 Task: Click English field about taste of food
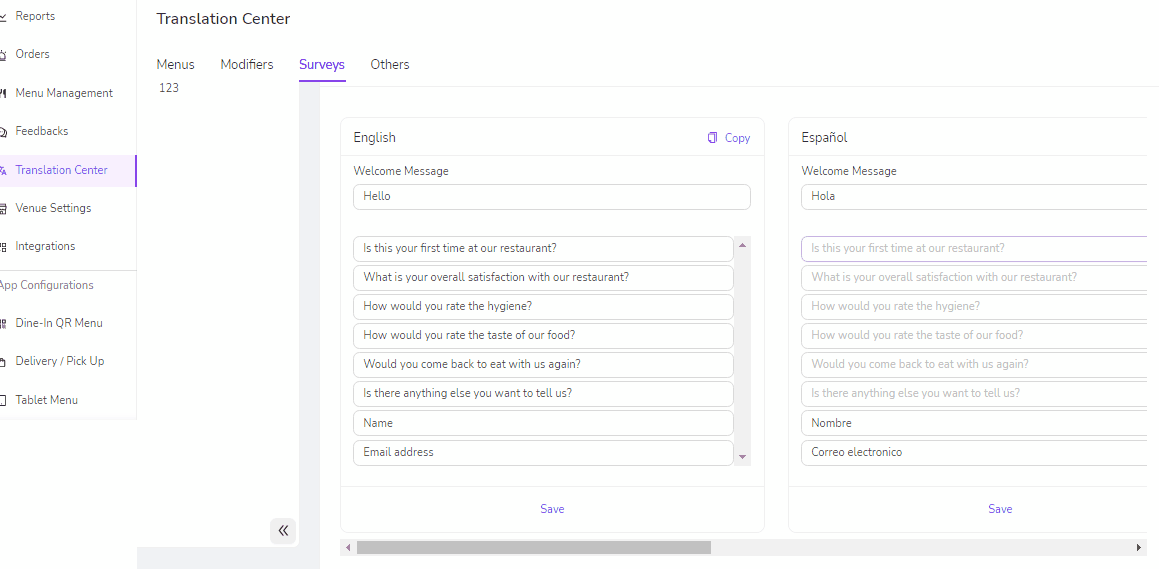point(543,335)
